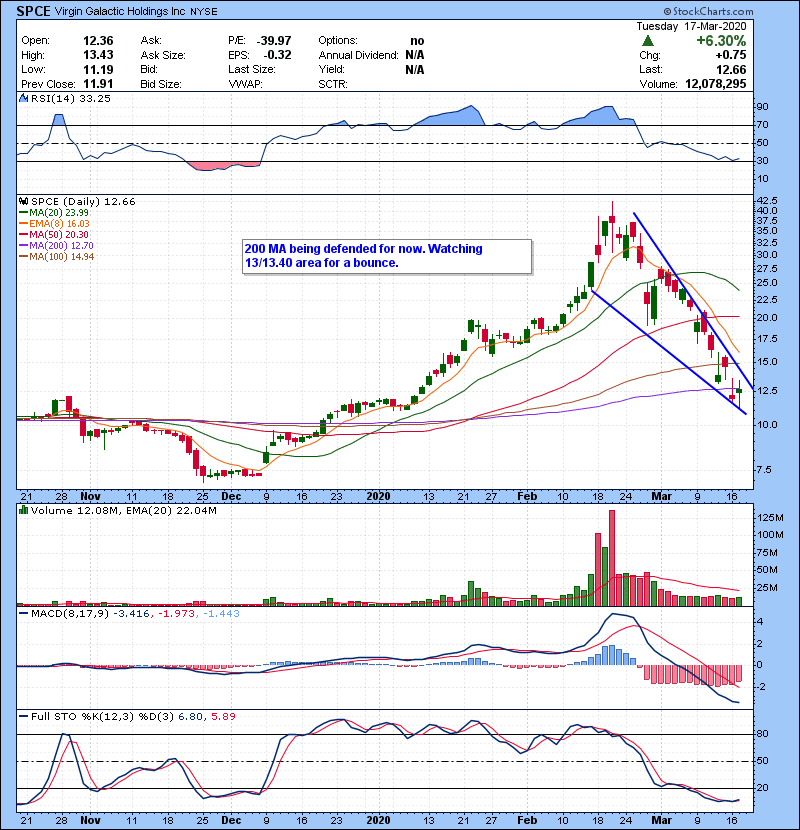
Task: Click the 80 mark on the stochastic scale
Action: pyautogui.click(x=762, y=734)
